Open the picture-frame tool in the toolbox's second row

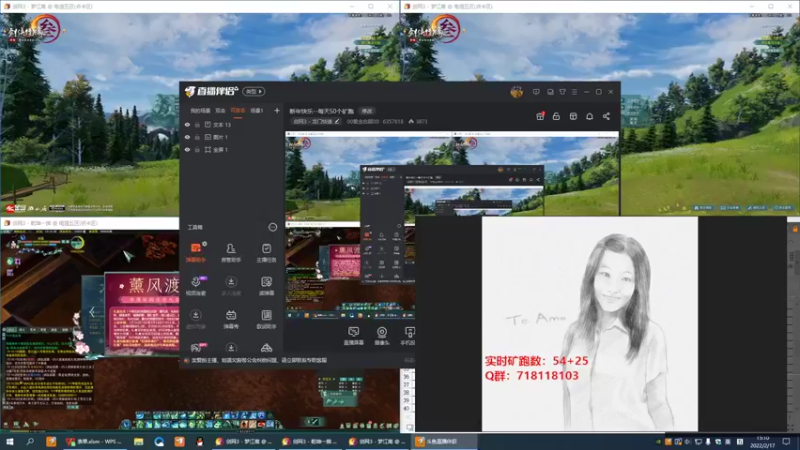tap(266, 286)
